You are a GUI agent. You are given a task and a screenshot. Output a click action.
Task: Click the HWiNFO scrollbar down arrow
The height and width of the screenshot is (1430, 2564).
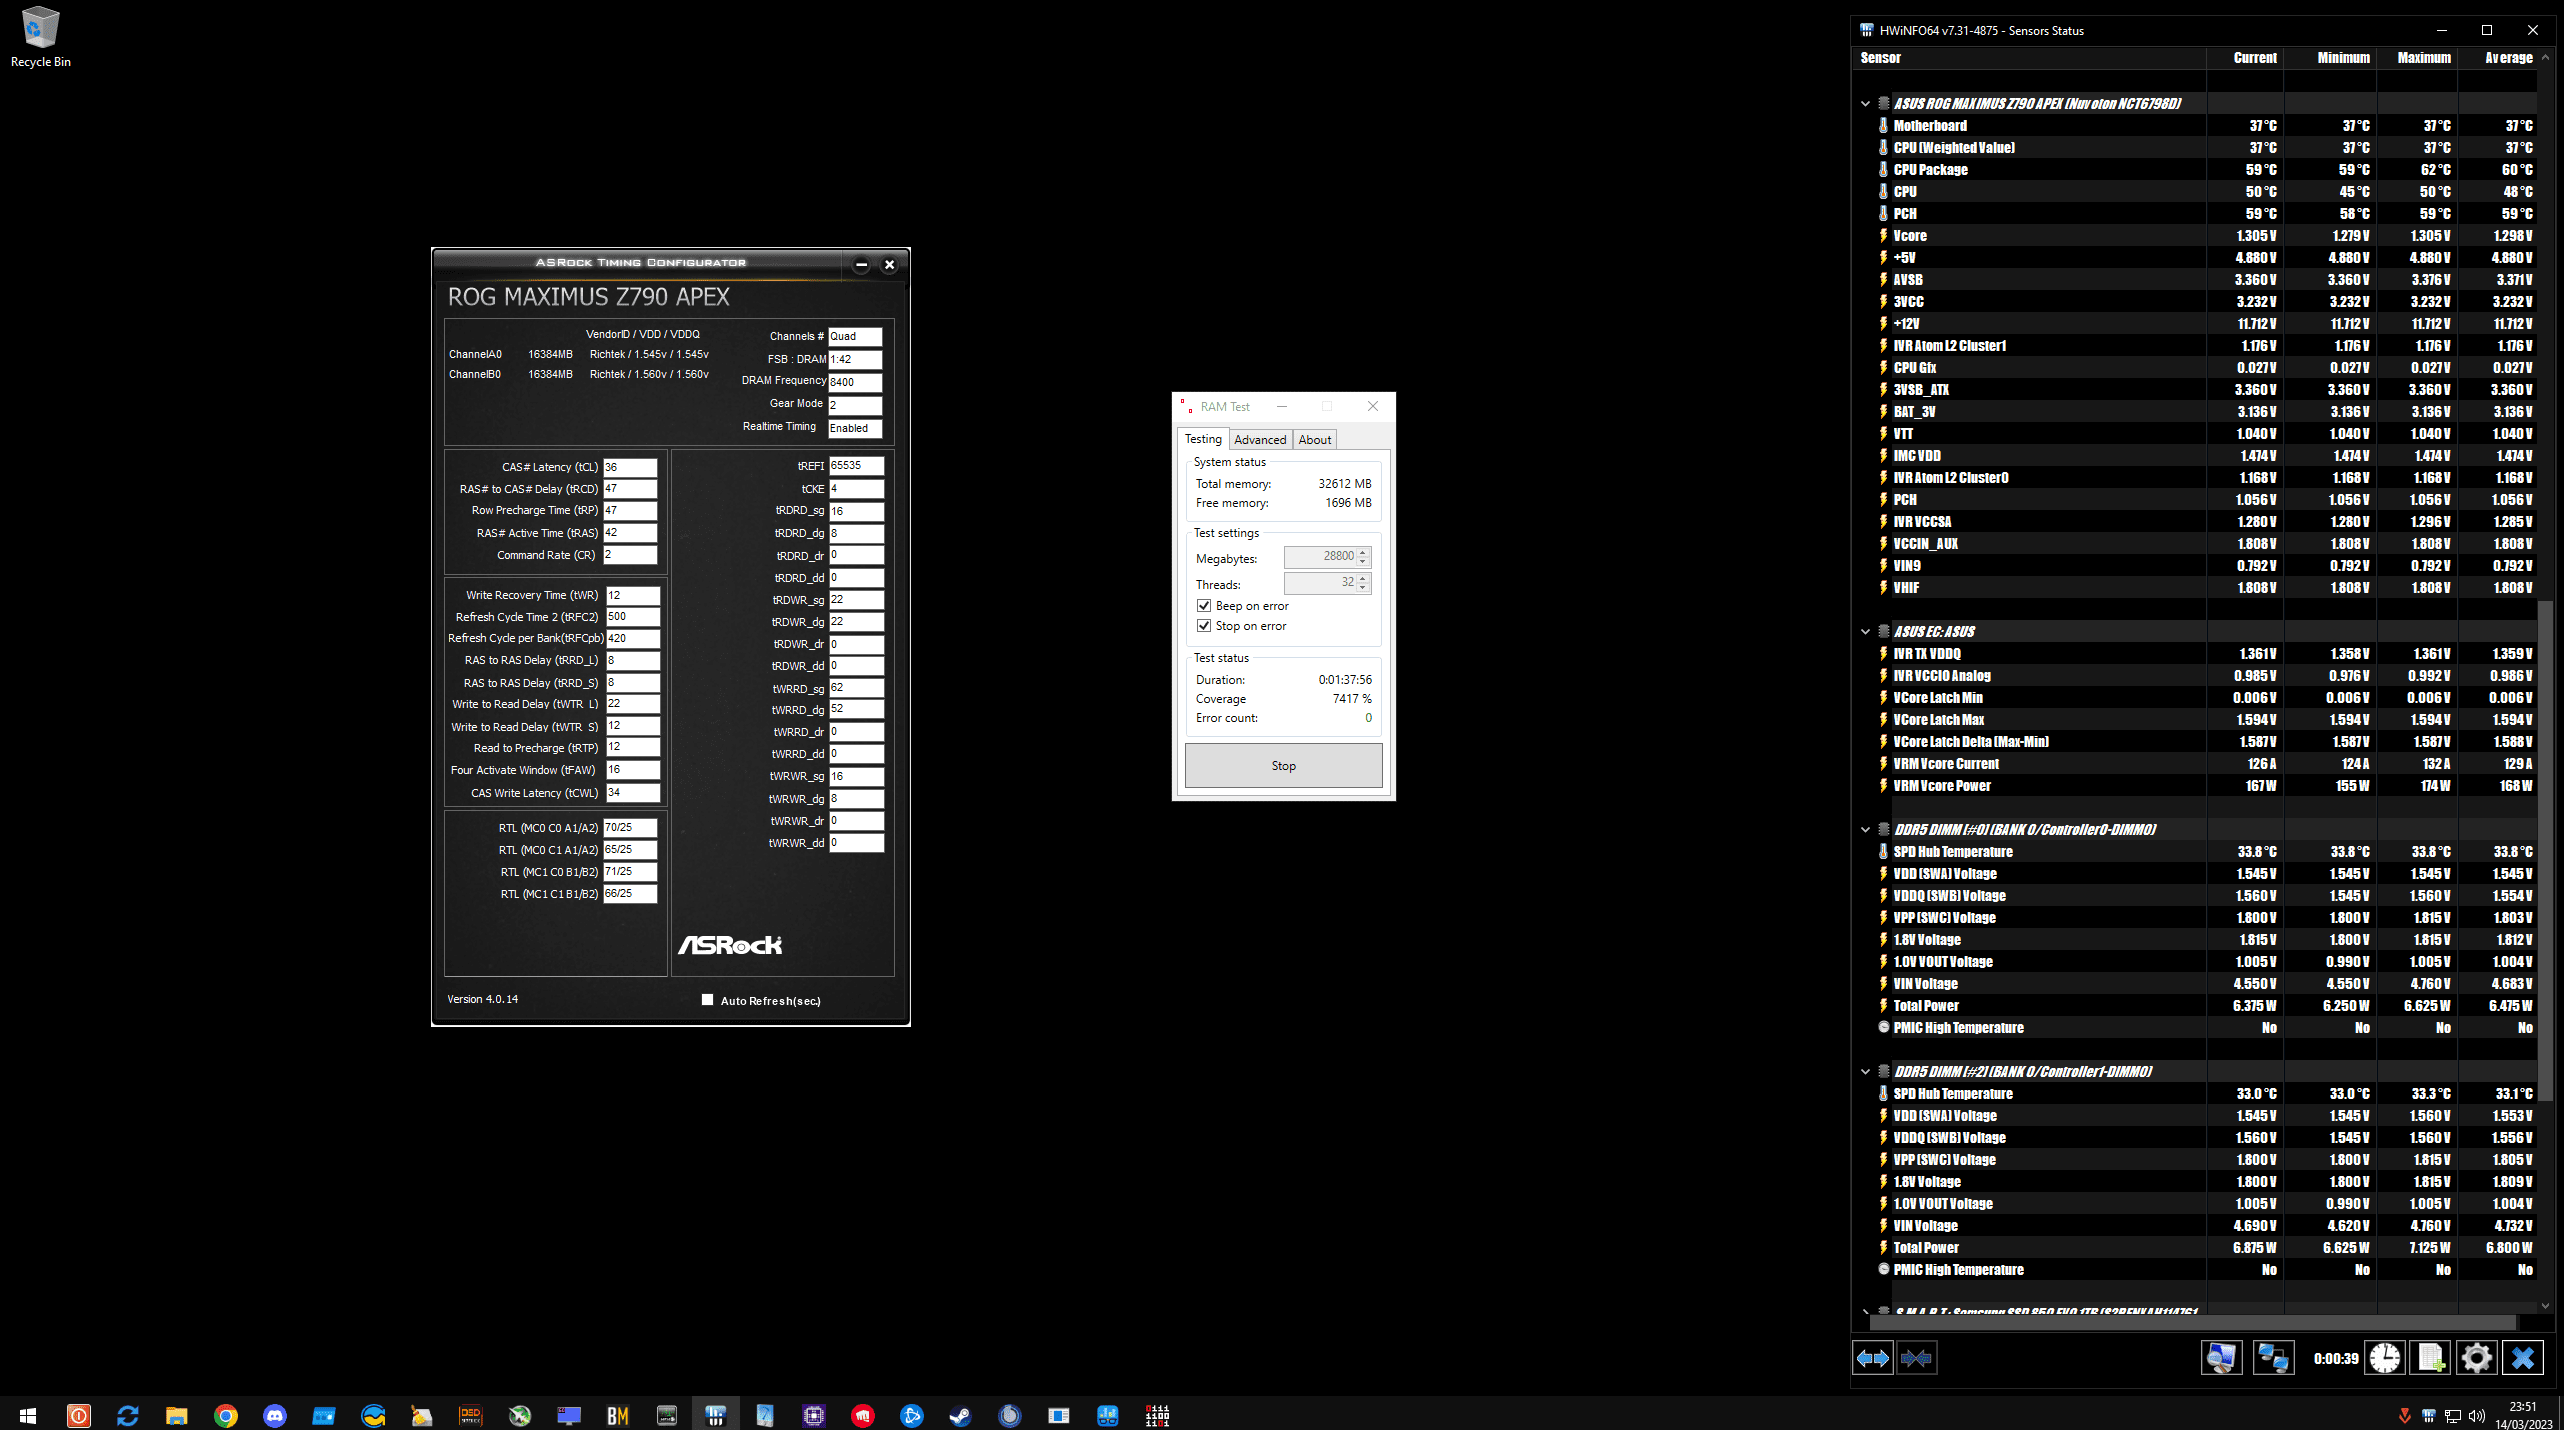2546,1306
